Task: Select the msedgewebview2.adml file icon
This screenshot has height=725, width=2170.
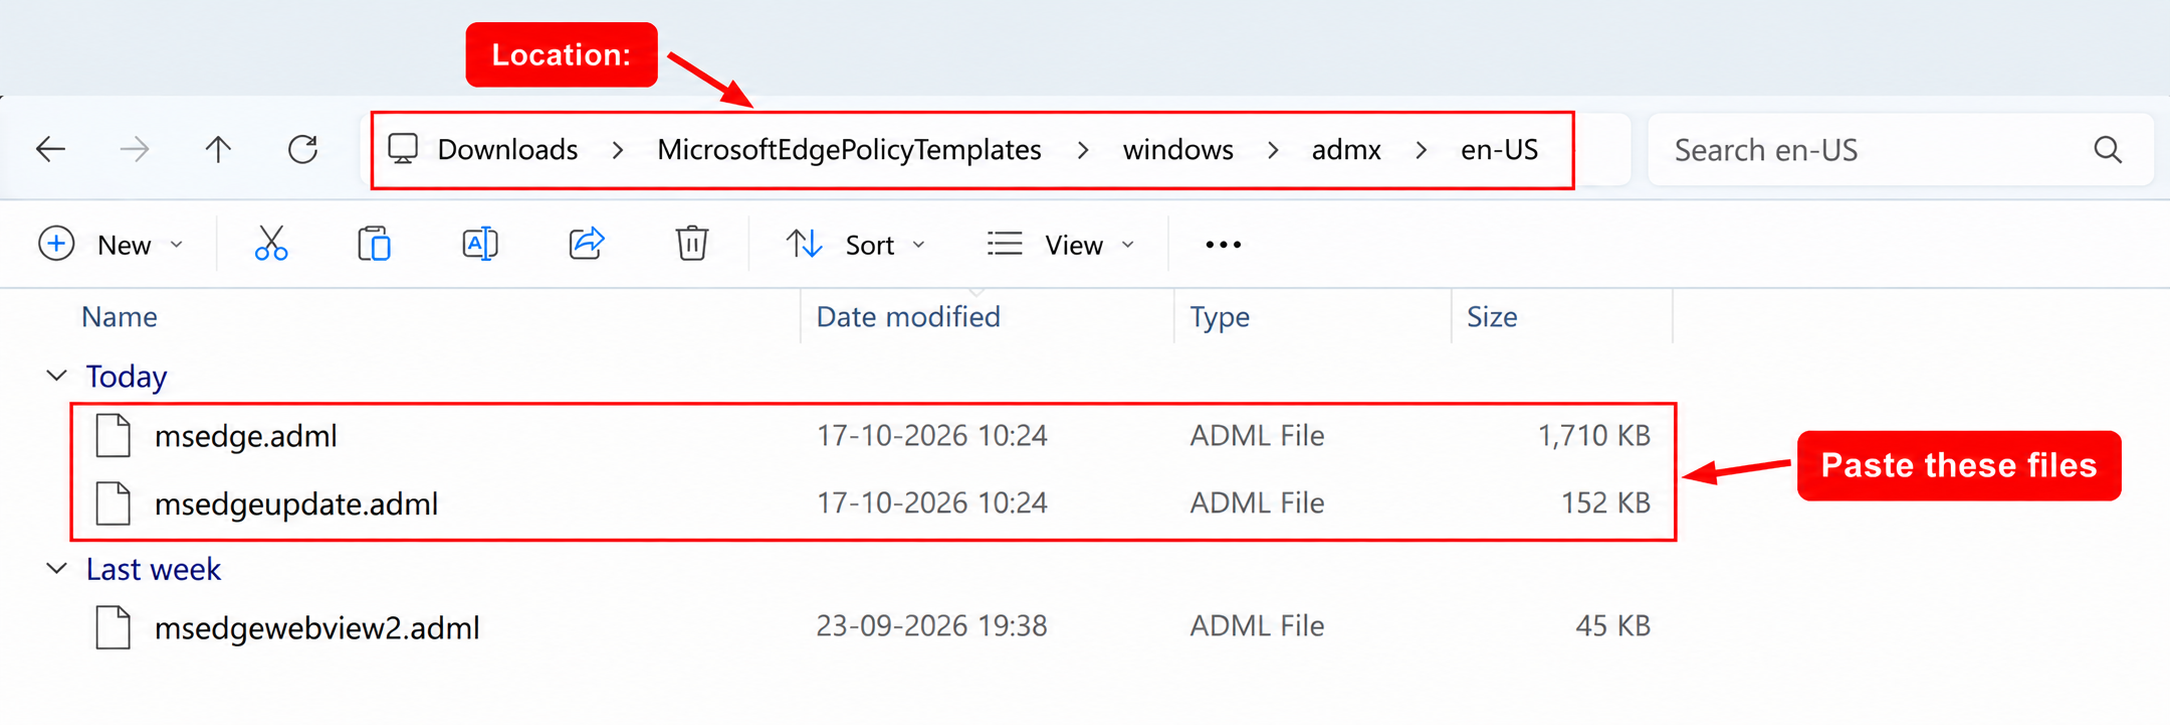Action: click(113, 628)
